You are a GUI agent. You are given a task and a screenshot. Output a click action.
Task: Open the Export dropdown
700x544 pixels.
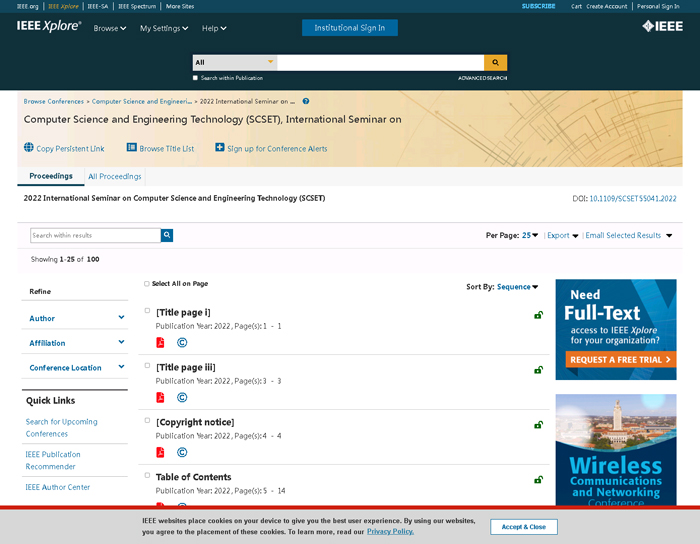[563, 235]
